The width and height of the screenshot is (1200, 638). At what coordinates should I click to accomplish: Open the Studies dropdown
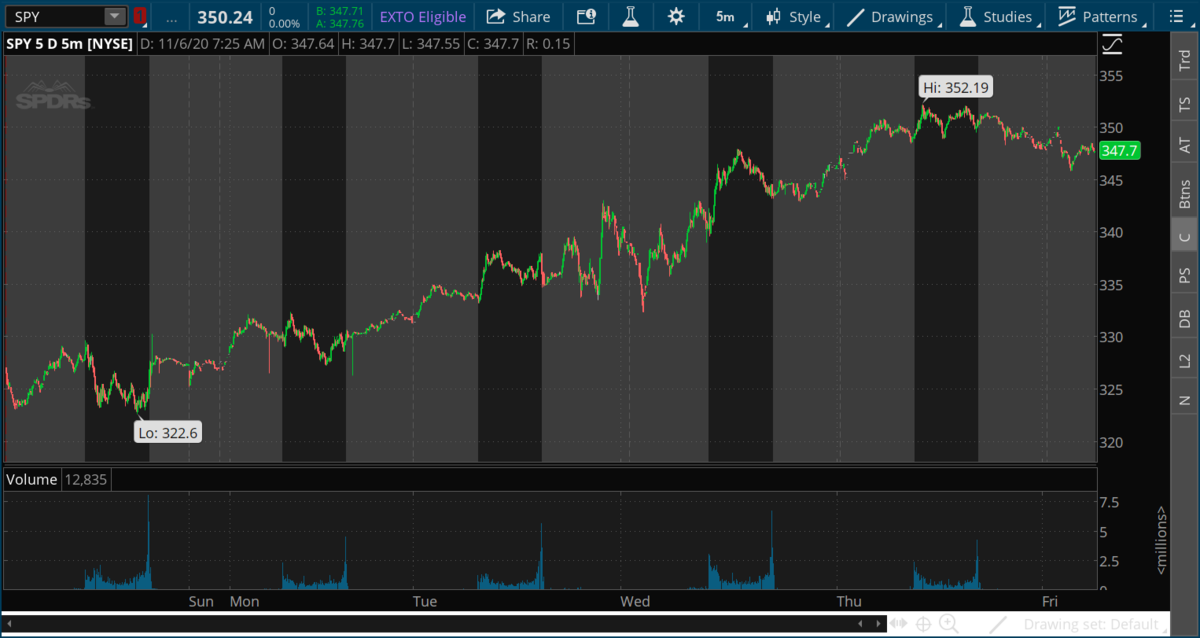999,17
